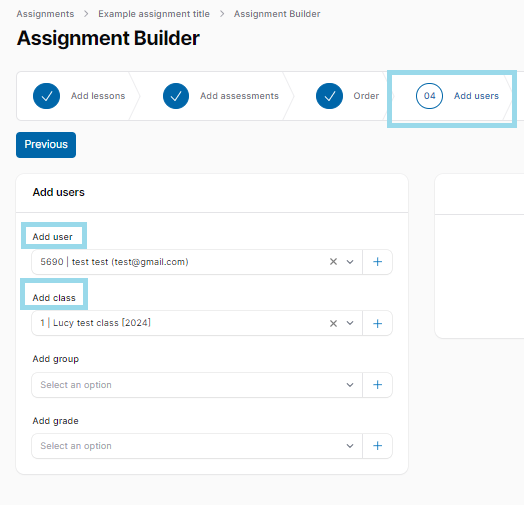Click the Previous button
This screenshot has height=505, width=524.
pos(46,145)
